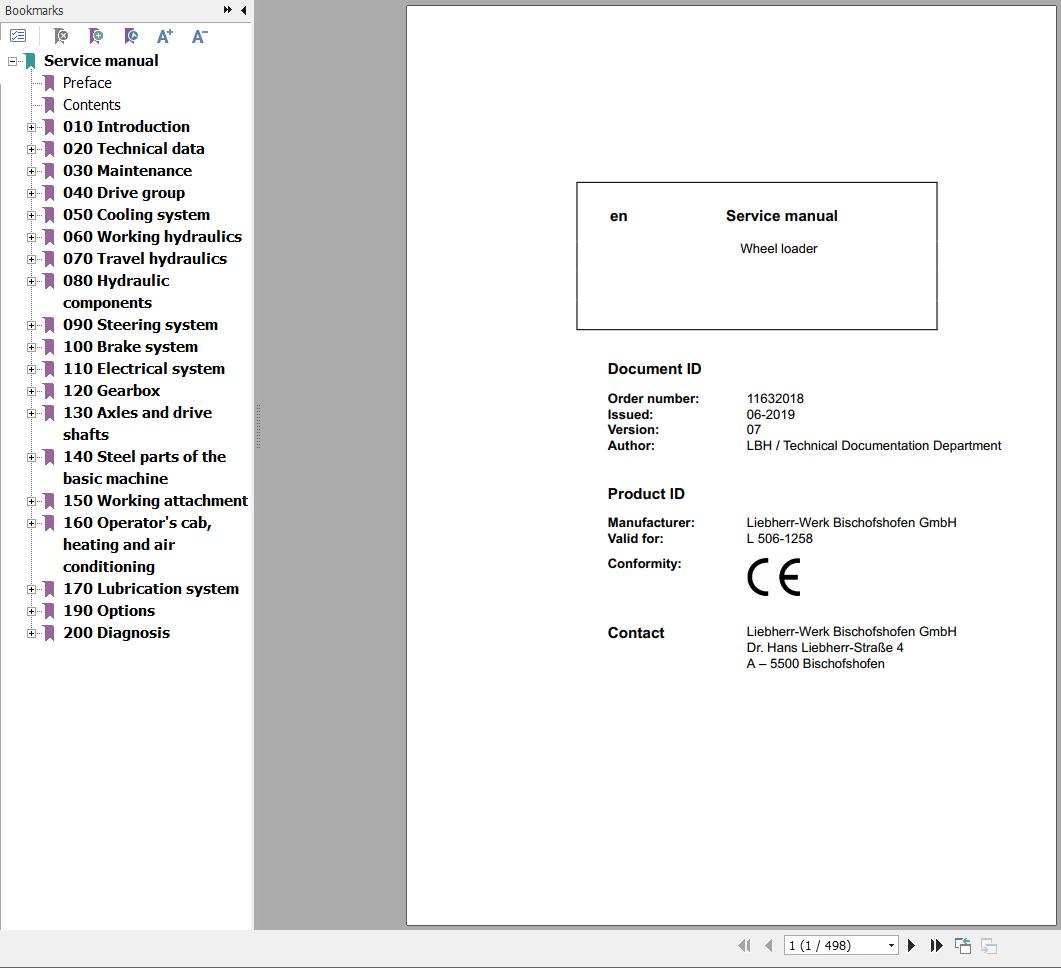Click the bookmark icon beside 030 Maintenance

click(49, 170)
